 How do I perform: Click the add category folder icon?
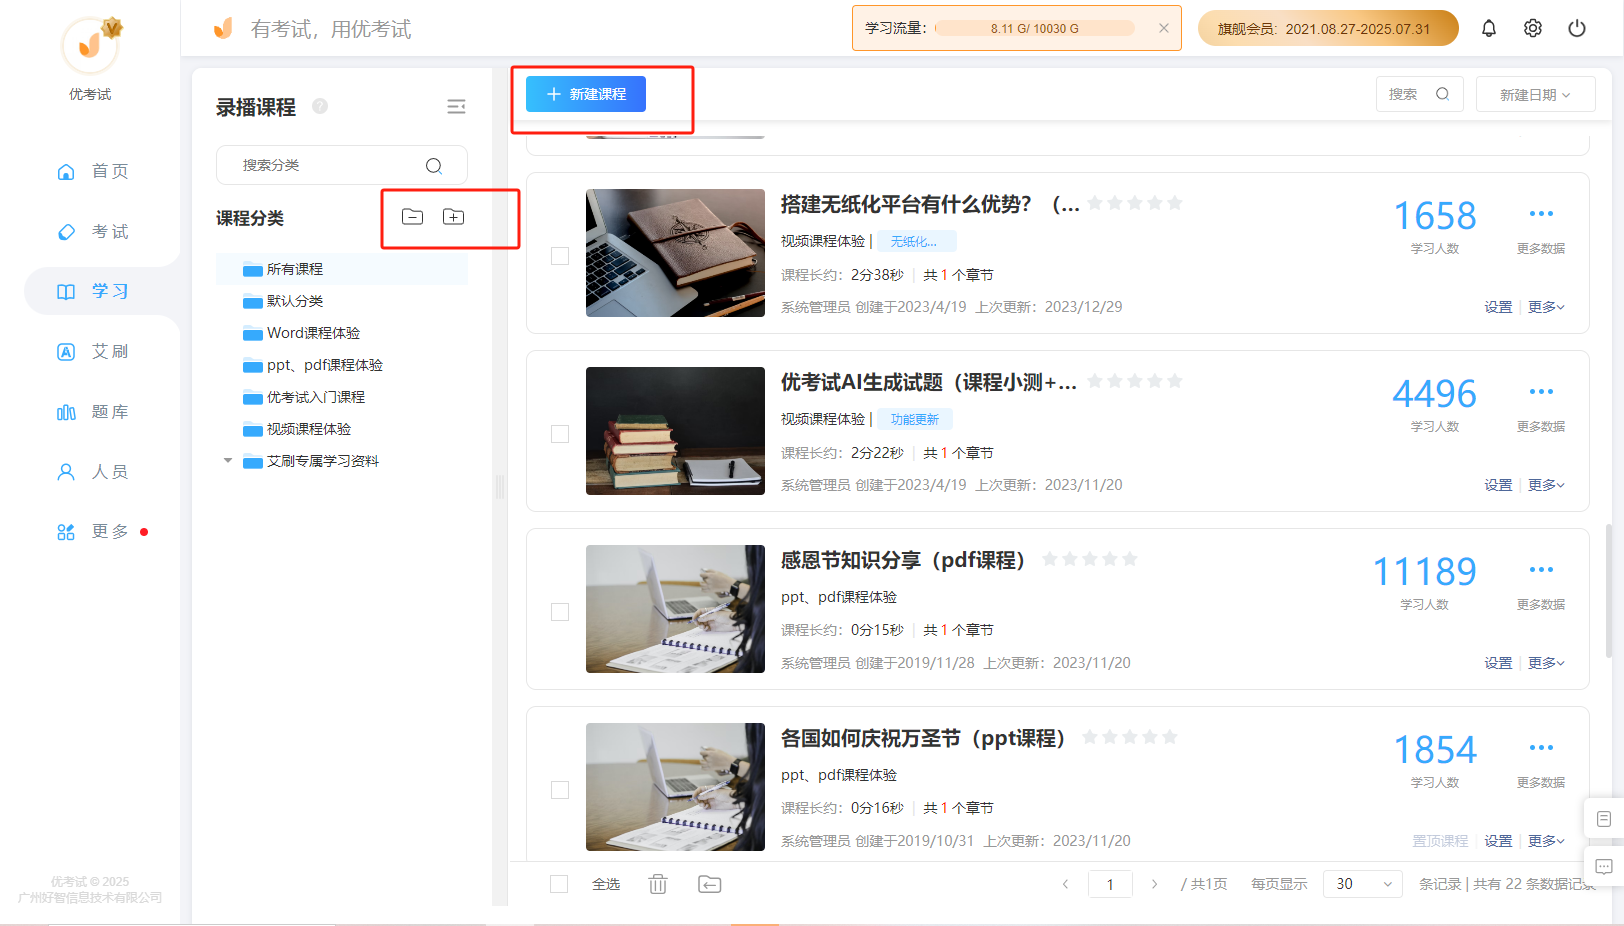pos(453,217)
